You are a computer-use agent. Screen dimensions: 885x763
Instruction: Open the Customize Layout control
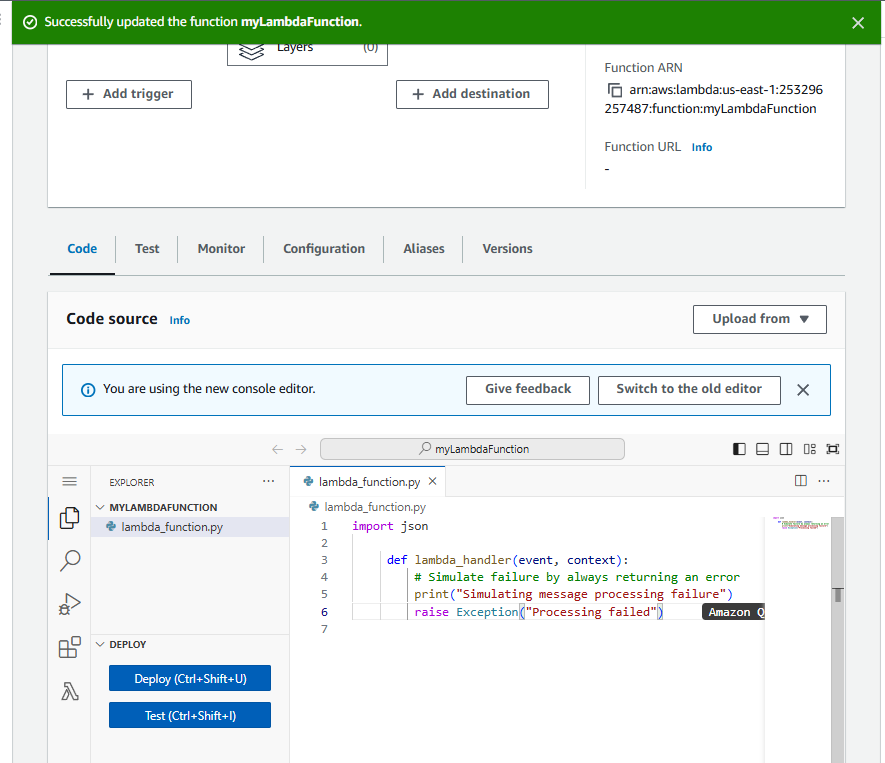point(809,448)
